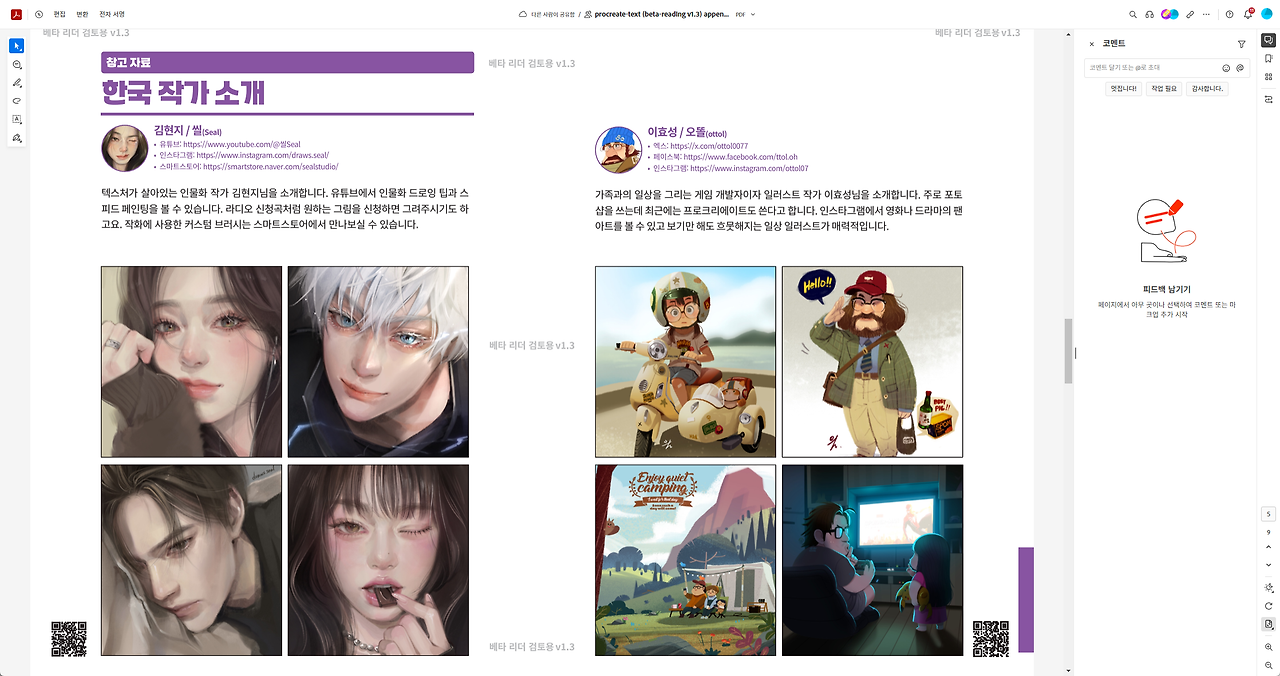Click the Adobe Acrobat home logo
1280x676 pixels.
click(x=17, y=14)
